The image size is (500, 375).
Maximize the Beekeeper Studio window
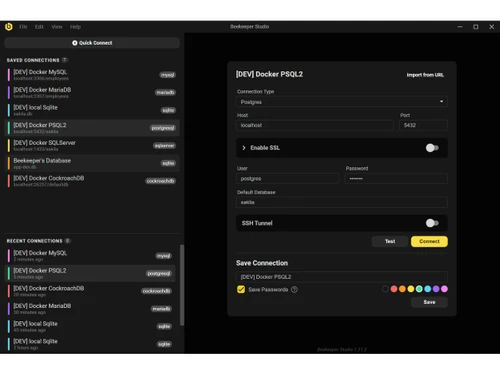coord(476,27)
